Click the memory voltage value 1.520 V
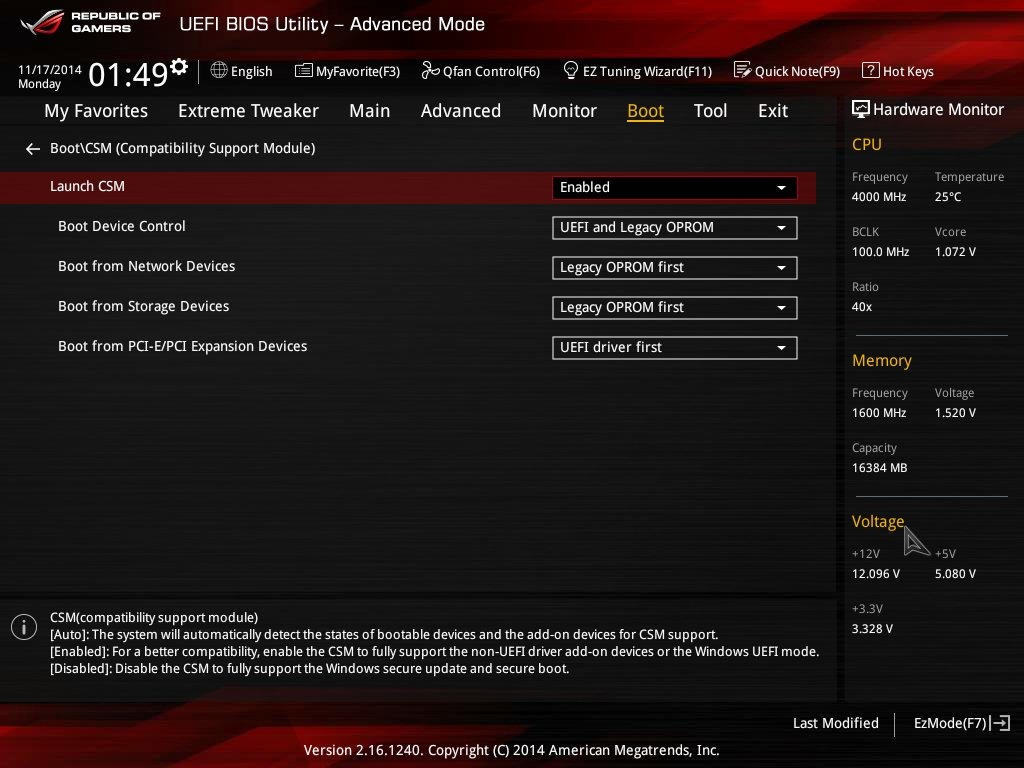 coord(955,413)
